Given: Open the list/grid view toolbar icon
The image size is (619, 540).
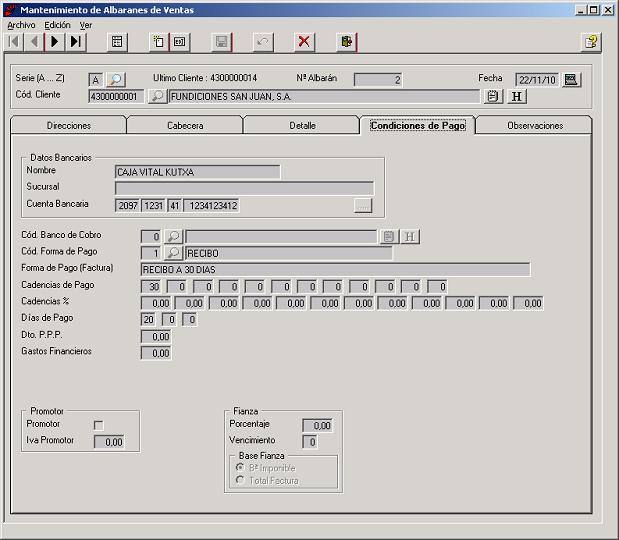Looking at the screenshot, I should click(x=117, y=42).
